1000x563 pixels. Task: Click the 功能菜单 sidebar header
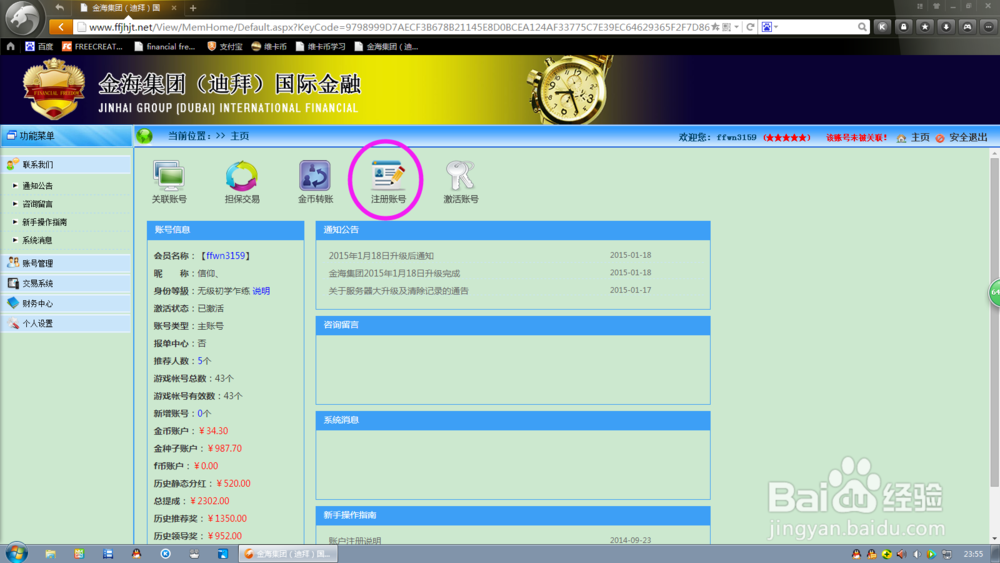[66, 136]
